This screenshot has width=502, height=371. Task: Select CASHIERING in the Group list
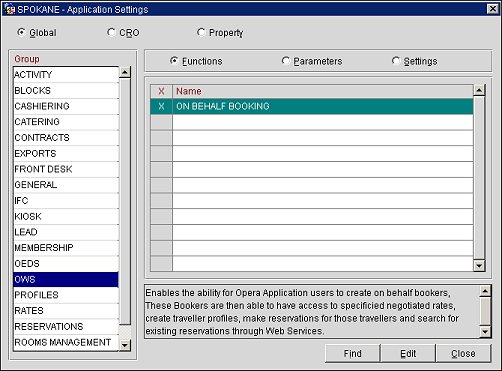point(66,106)
